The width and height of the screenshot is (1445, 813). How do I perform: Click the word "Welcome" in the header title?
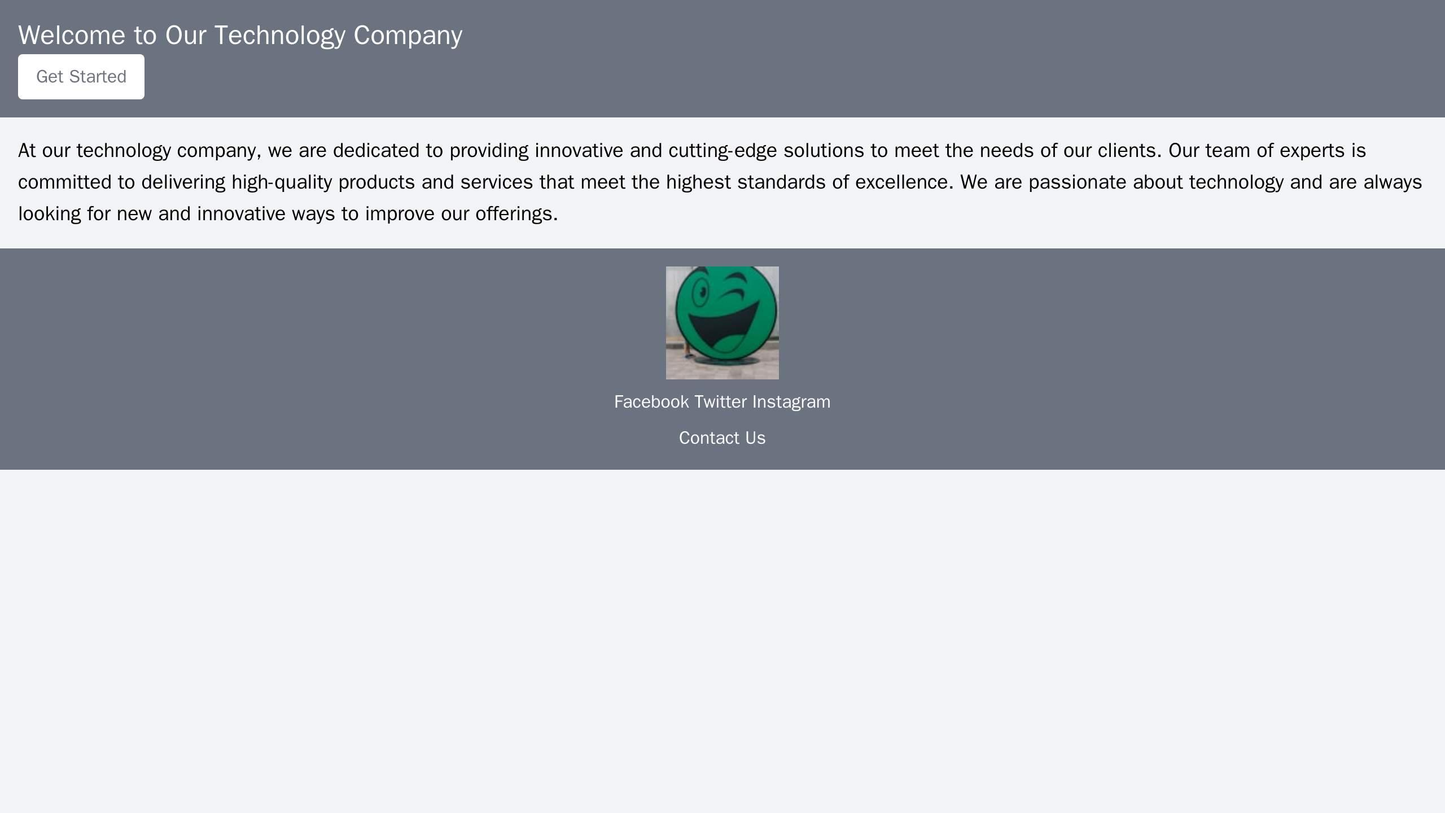[72, 35]
